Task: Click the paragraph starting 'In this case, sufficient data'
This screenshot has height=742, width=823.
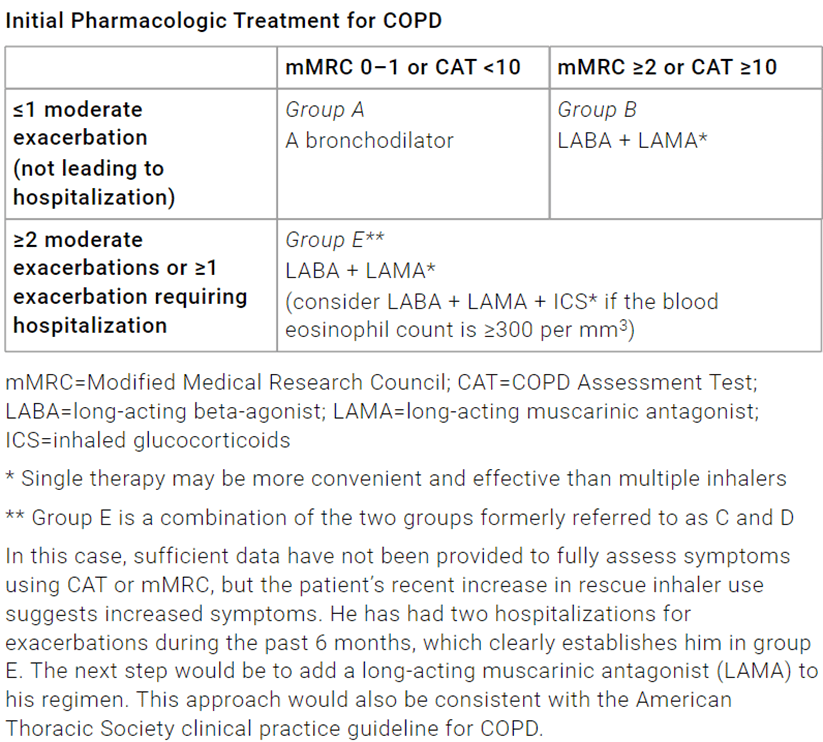Action: tap(412, 642)
